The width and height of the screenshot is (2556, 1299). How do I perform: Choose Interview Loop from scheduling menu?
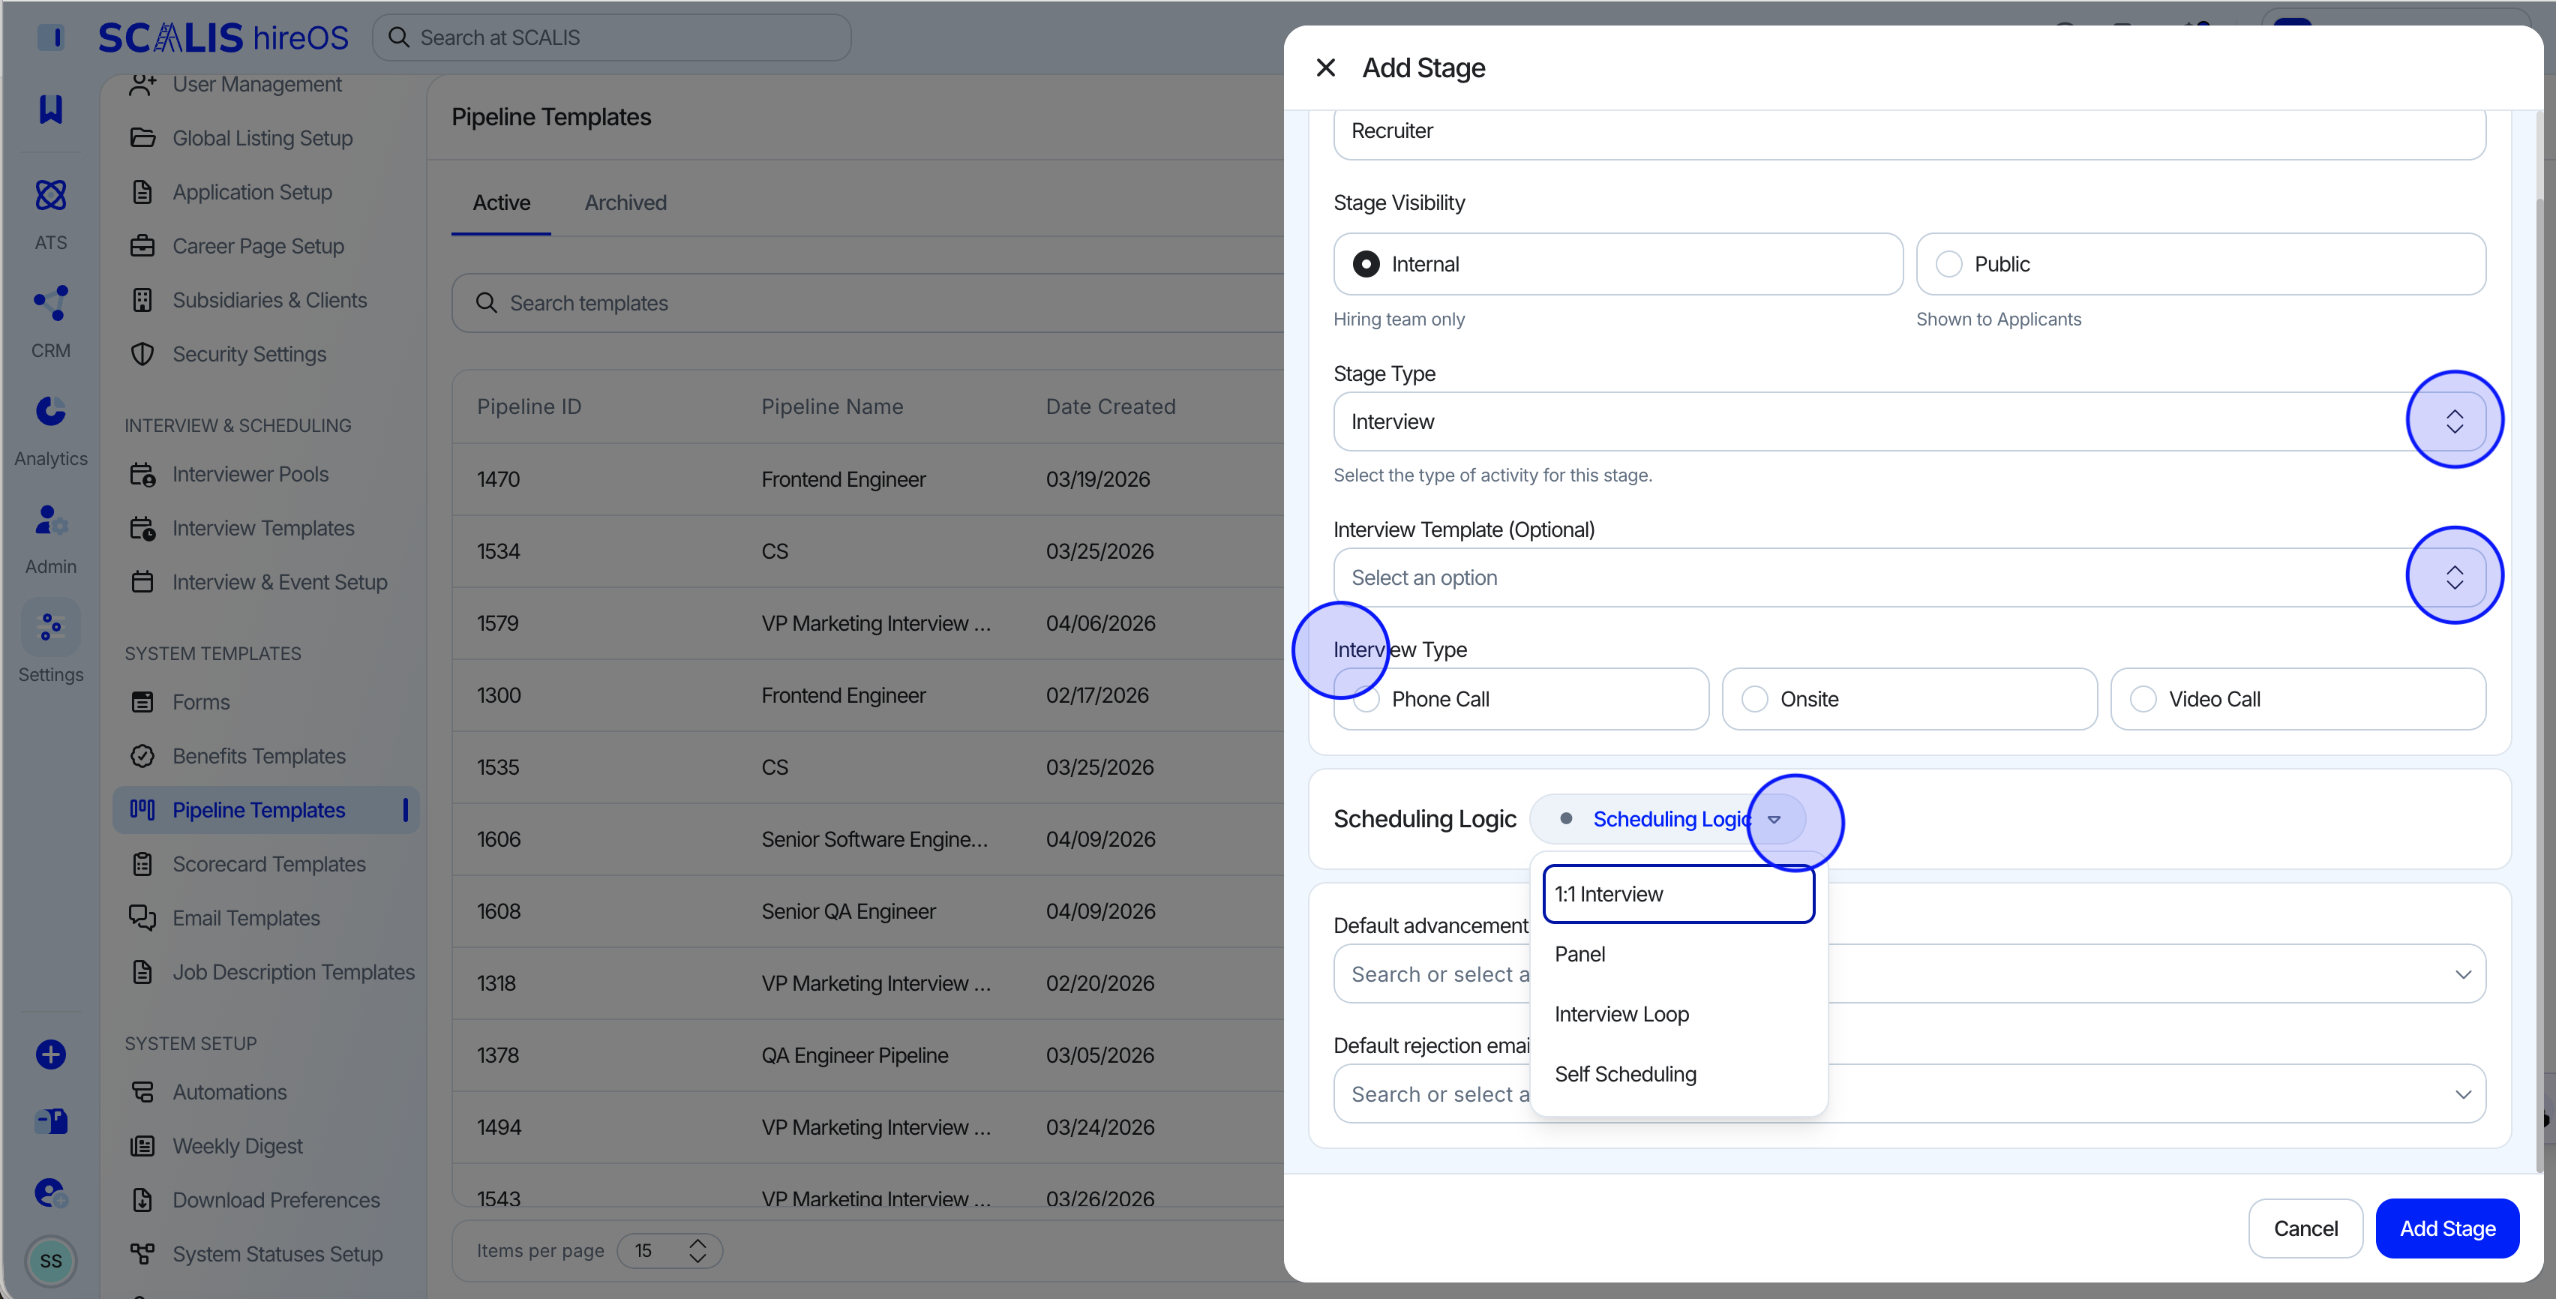click(1621, 1014)
